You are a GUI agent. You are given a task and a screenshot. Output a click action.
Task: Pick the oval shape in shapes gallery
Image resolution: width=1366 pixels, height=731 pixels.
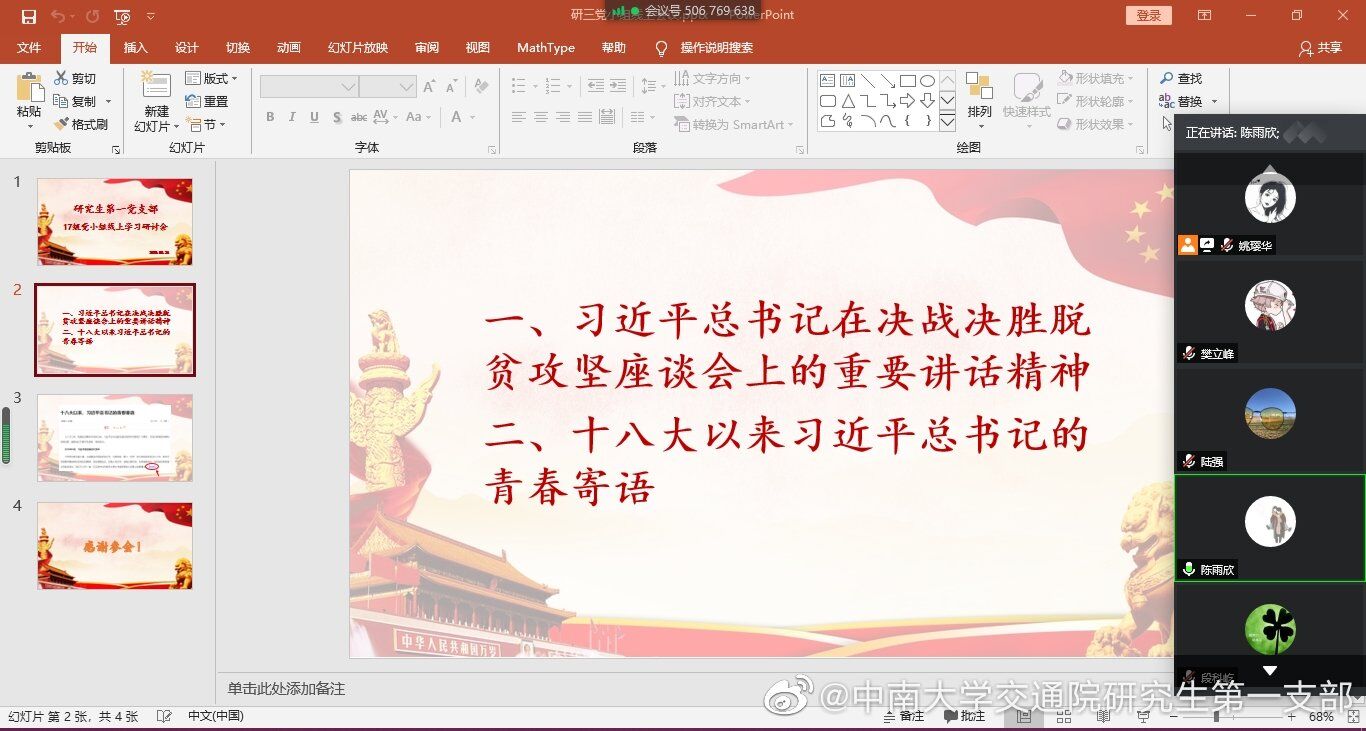coord(927,81)
